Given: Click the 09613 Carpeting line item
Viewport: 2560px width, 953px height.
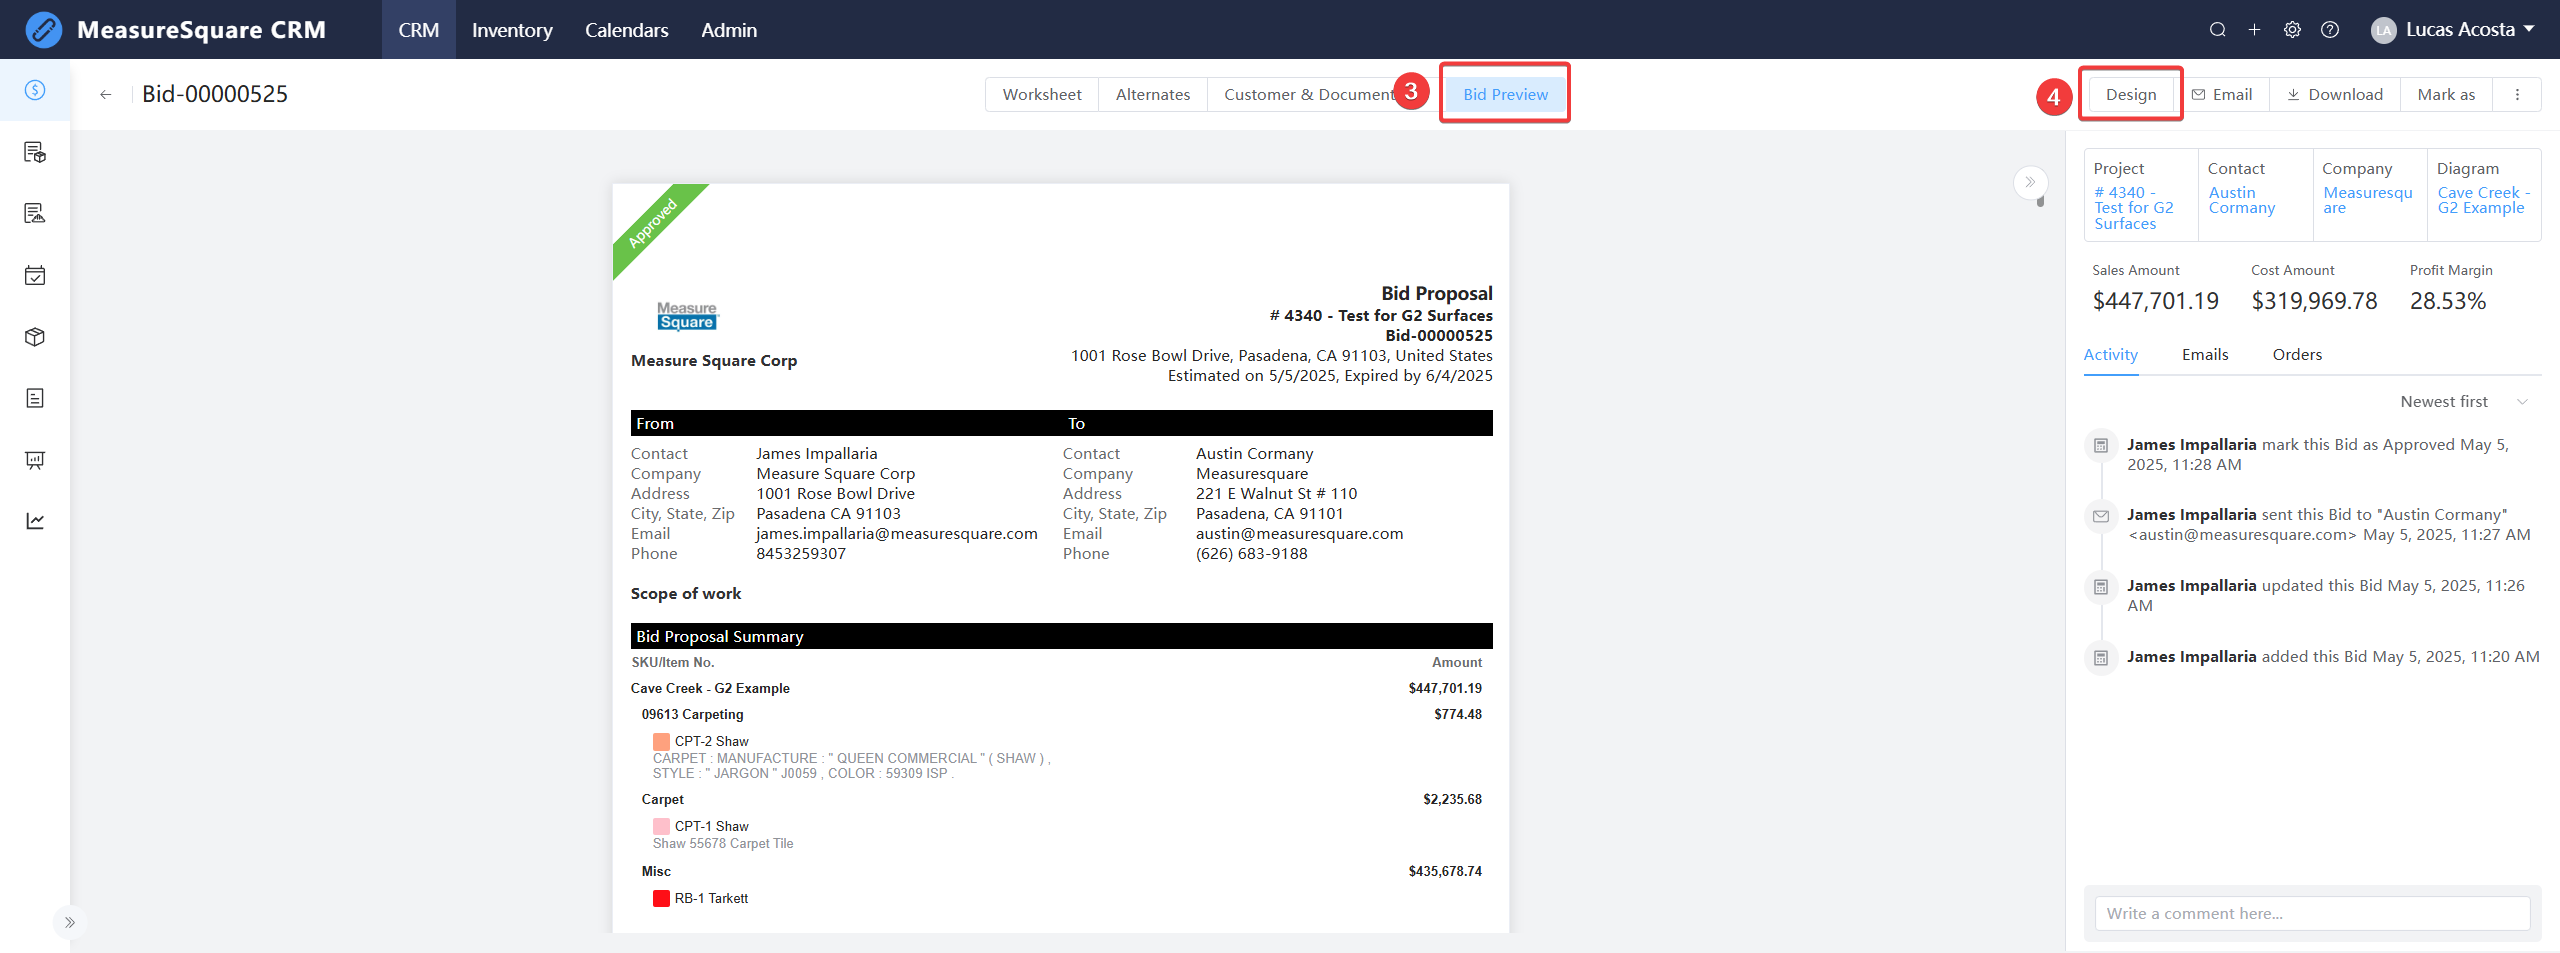Looking at the screenshot, I should pos(692,715).
